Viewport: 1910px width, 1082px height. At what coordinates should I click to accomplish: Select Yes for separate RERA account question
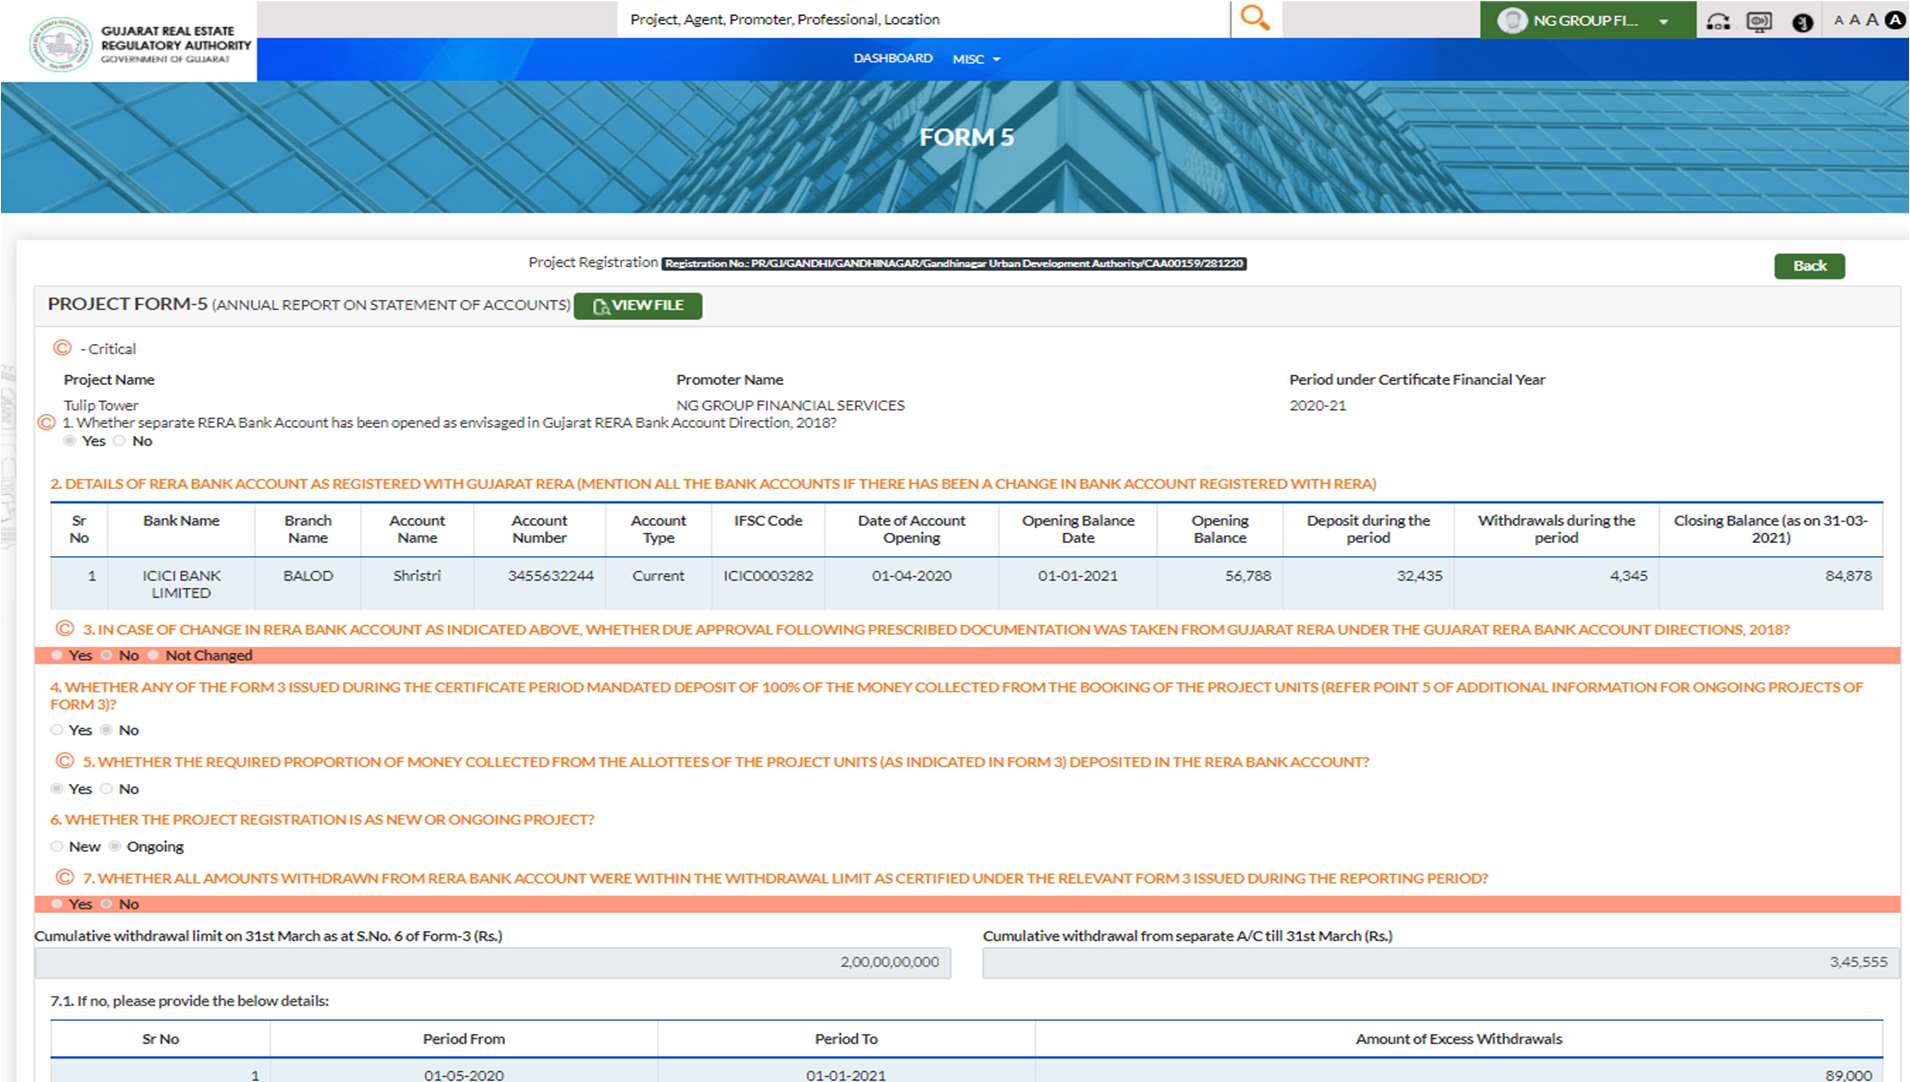pyautogui.click(x=69, y=441)
